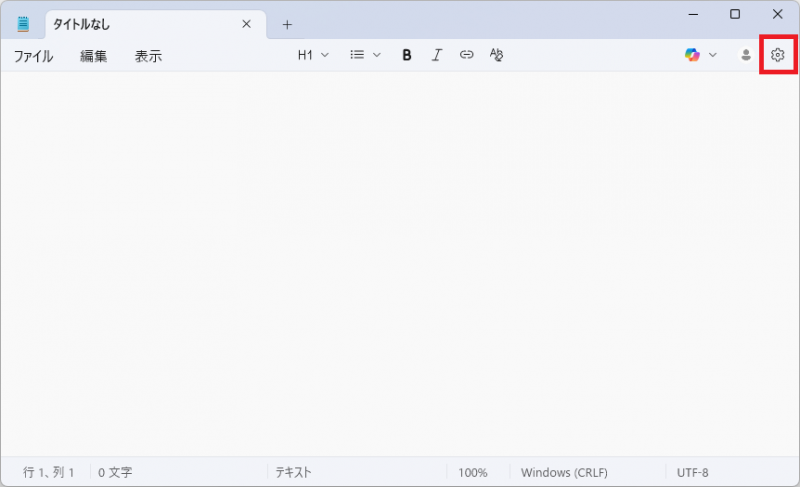This screenshot has width=800, height=487.
Task: Select the タイトルなし tab
Action: point(130,24)
